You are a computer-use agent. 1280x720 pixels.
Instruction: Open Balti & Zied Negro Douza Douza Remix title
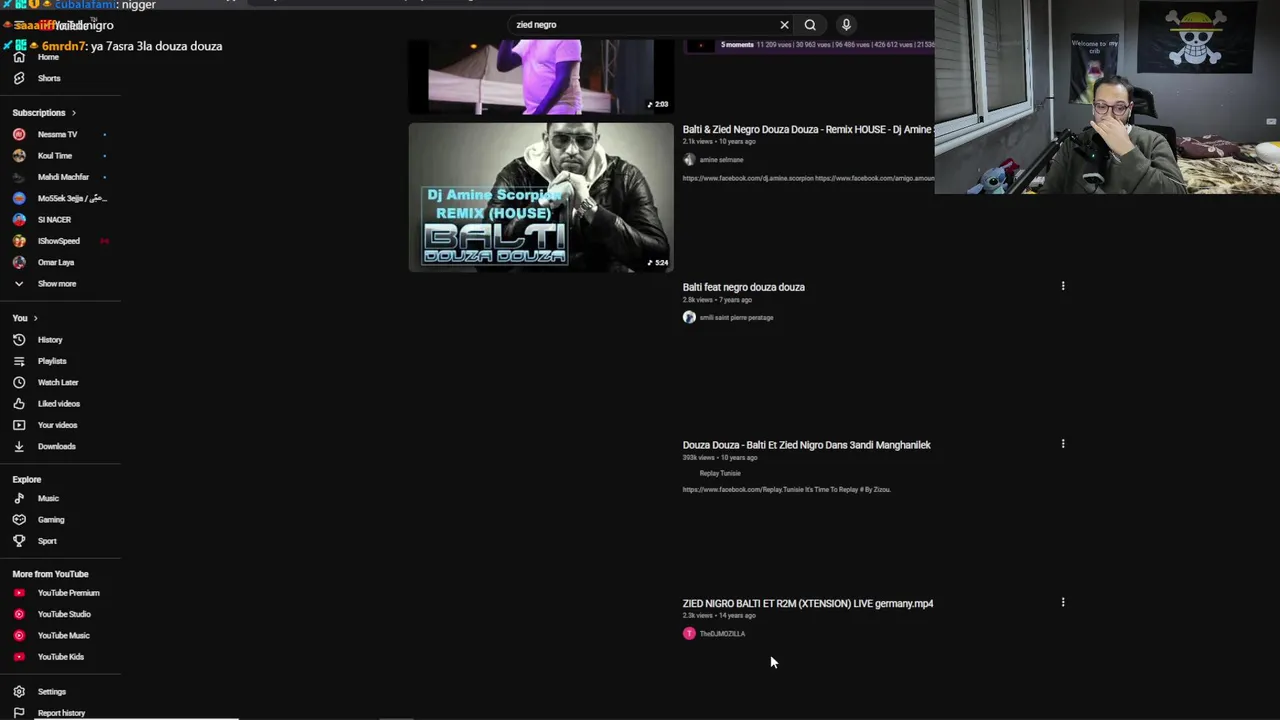click(808, 129)
